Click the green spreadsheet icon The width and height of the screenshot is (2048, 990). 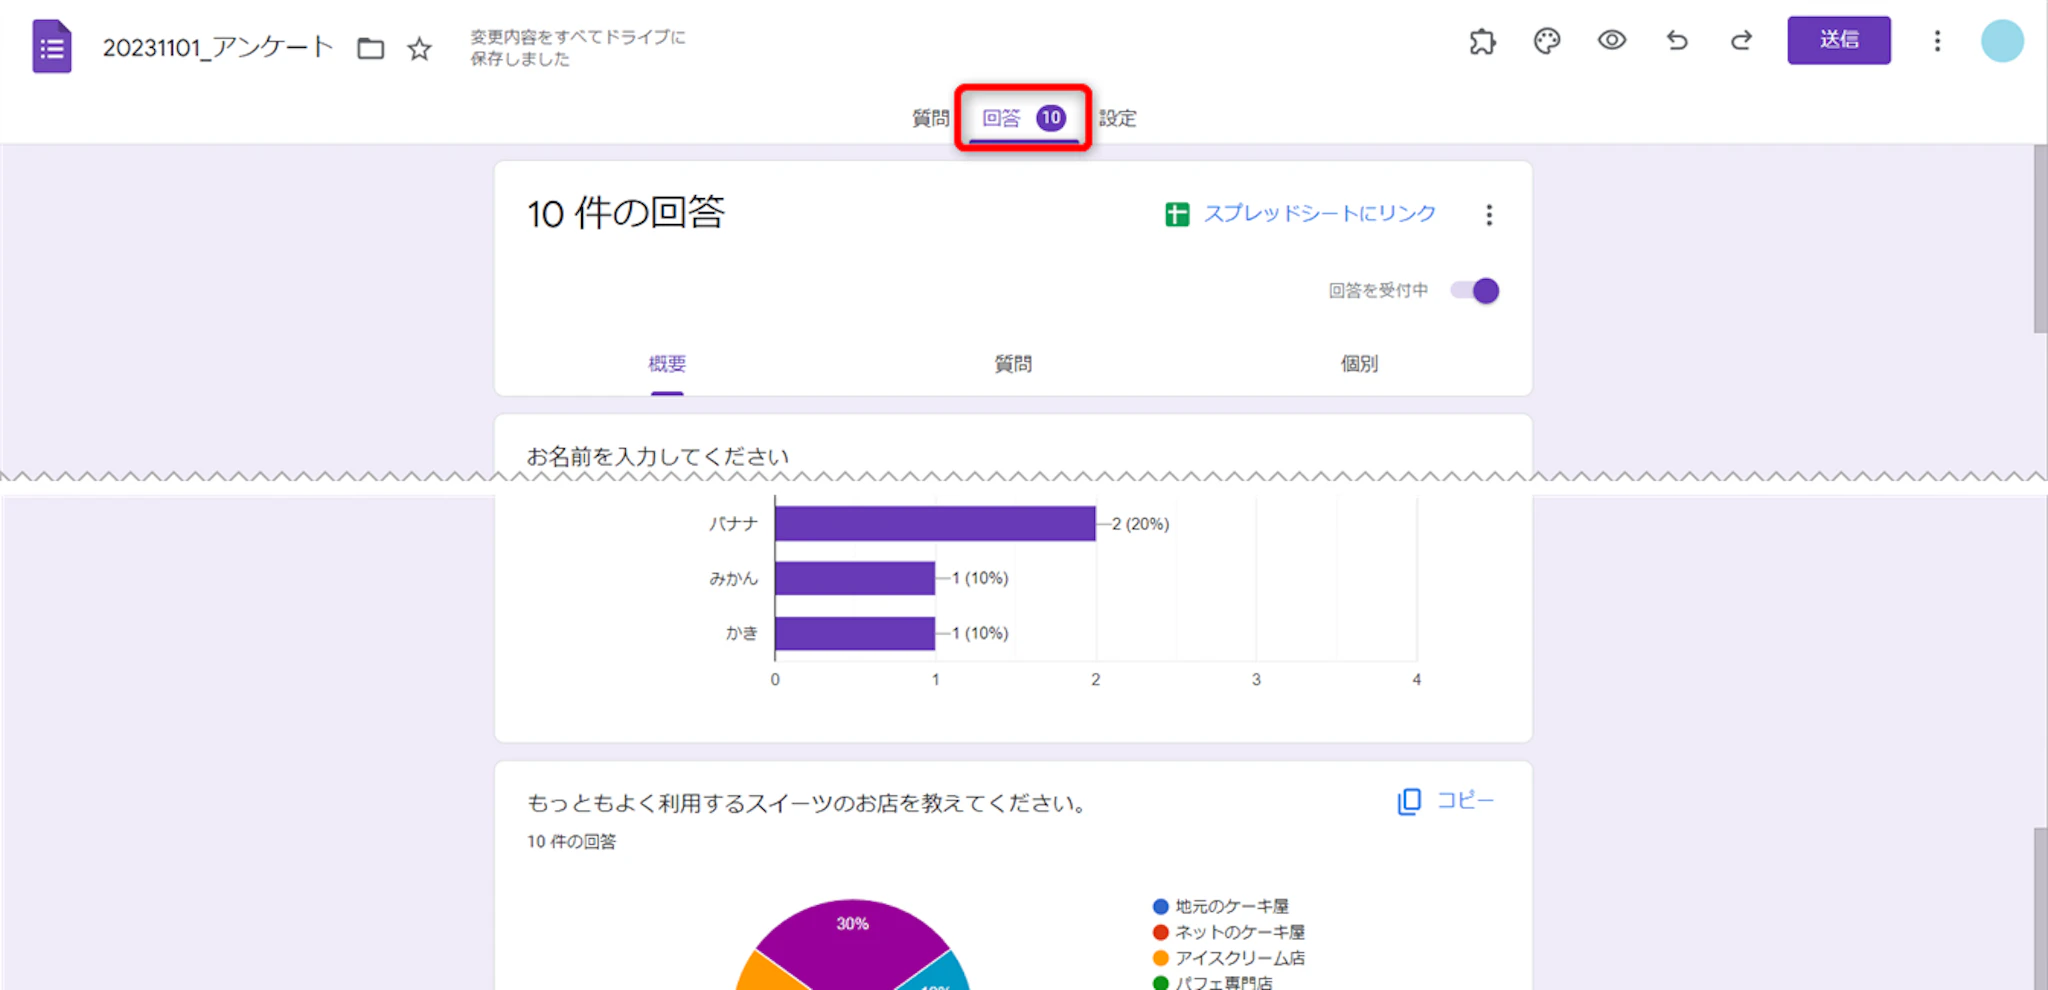(1177, 214)
